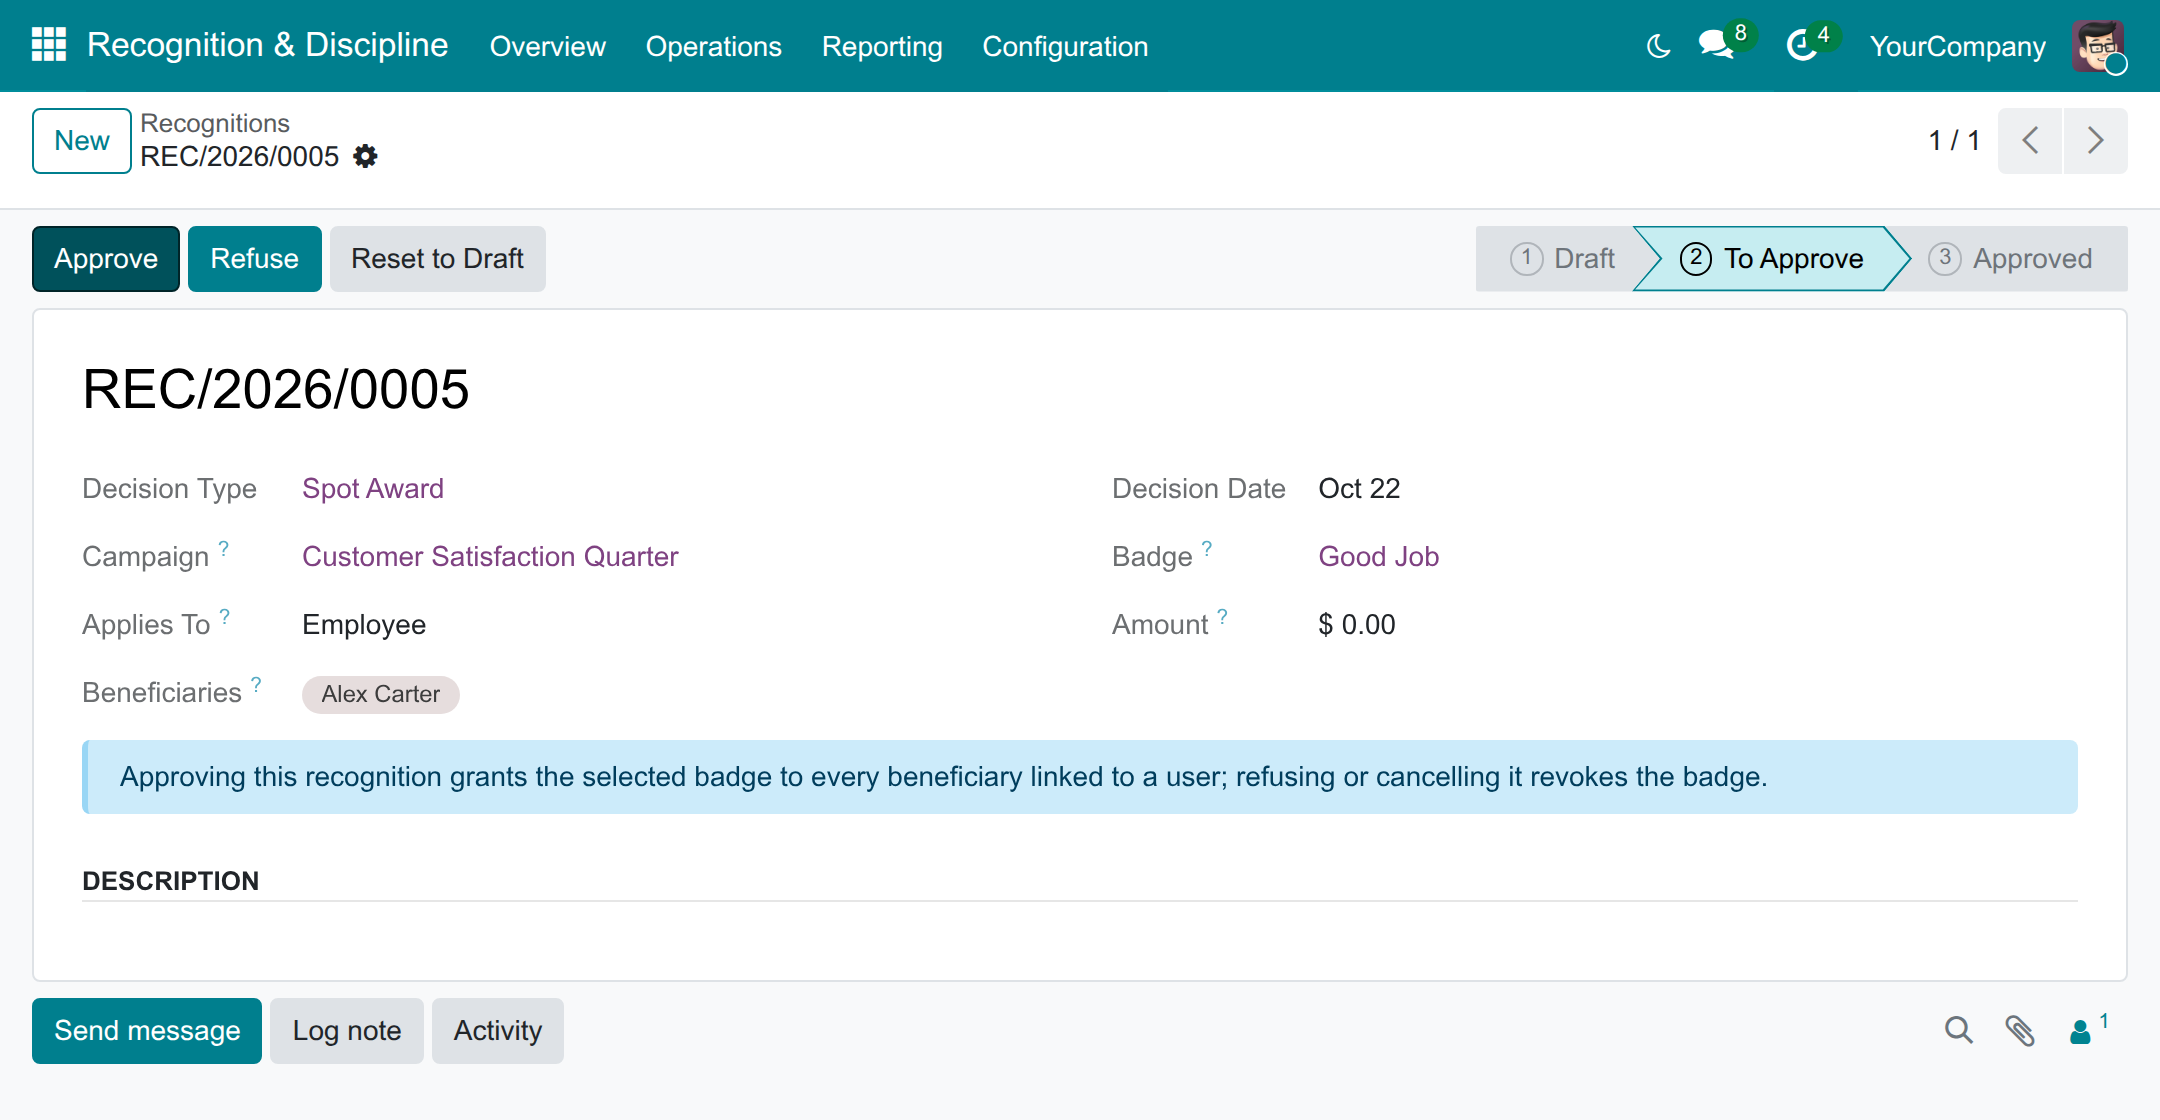The height and width of the screenshot is (1120, 2160).
Task: Open the Good Job badge link
Action: click(1379, 556)
